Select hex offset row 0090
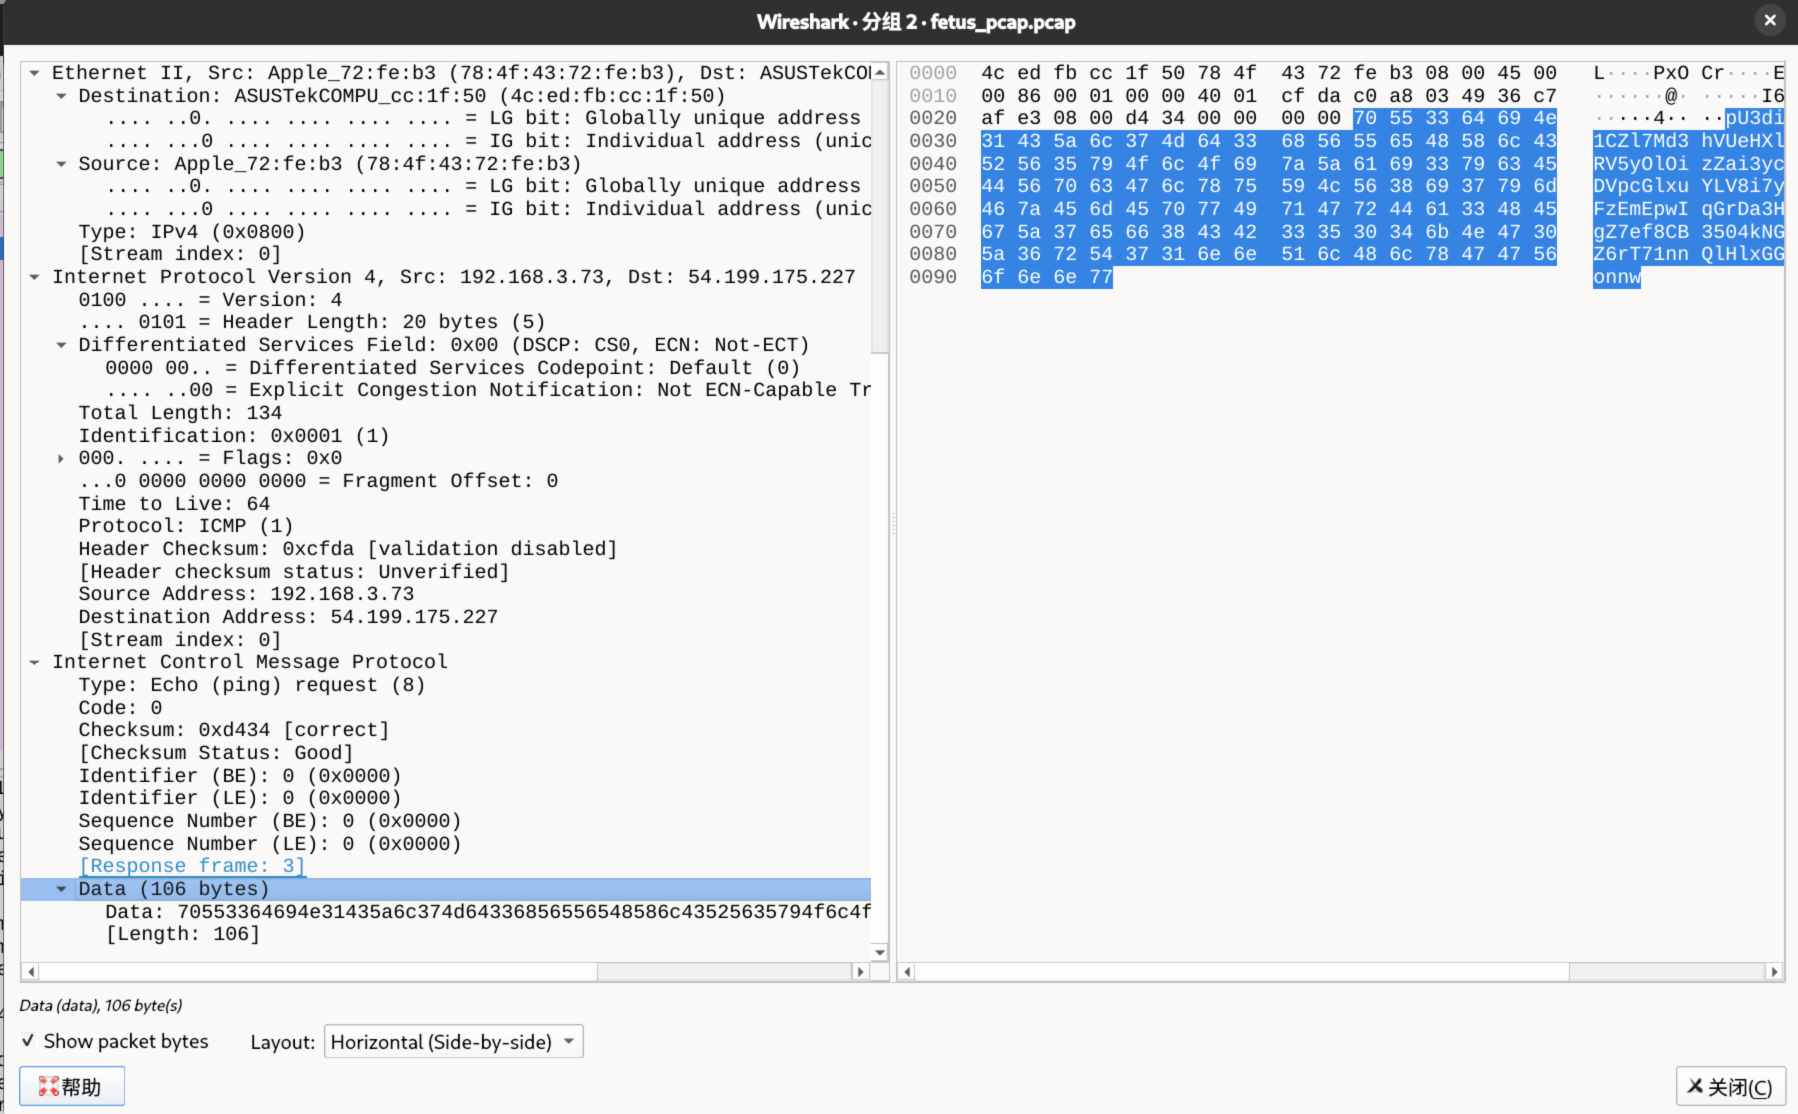The width and height of the screenshot is (1798, 1114). click(933, 277)
